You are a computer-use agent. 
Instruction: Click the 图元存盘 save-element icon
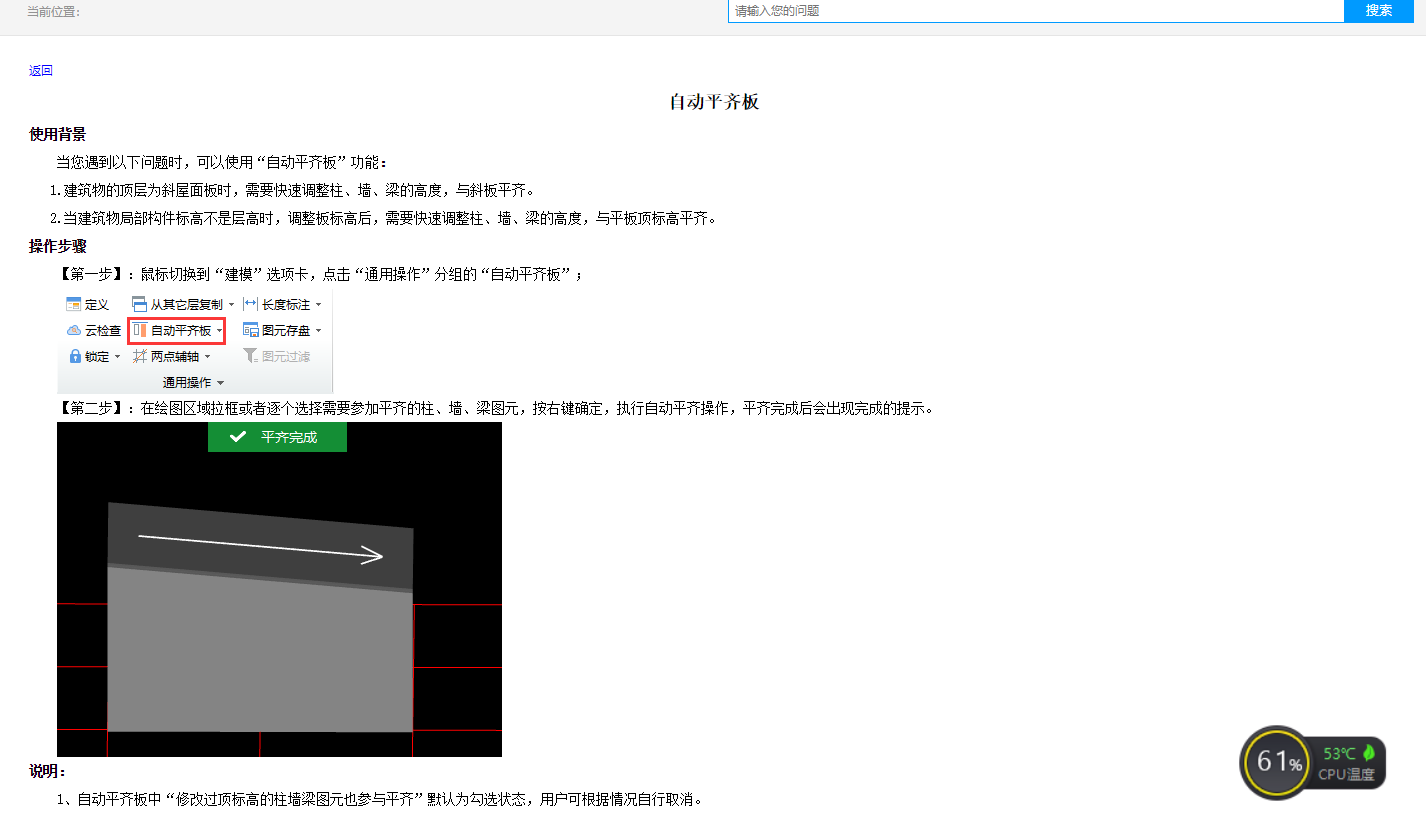pyautogui.click(x=251, y=330)
